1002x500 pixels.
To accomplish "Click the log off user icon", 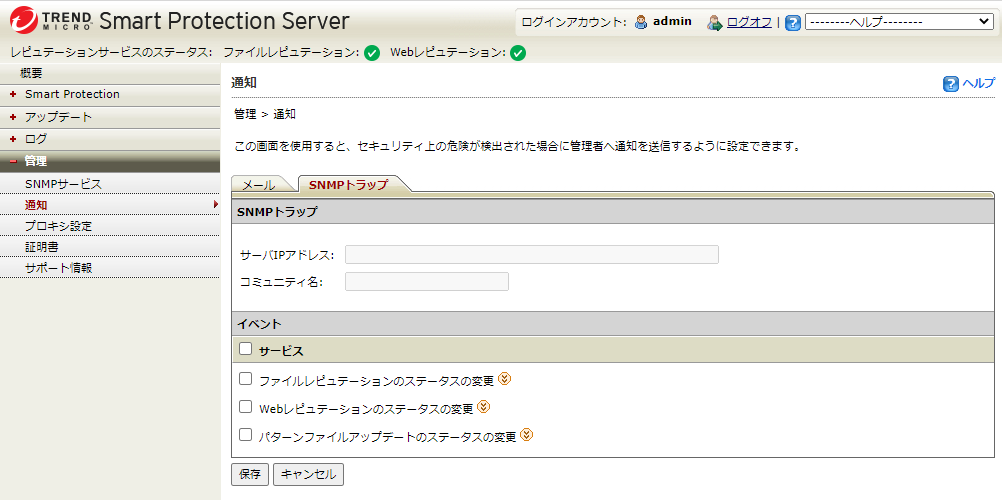I will (714, 22).
